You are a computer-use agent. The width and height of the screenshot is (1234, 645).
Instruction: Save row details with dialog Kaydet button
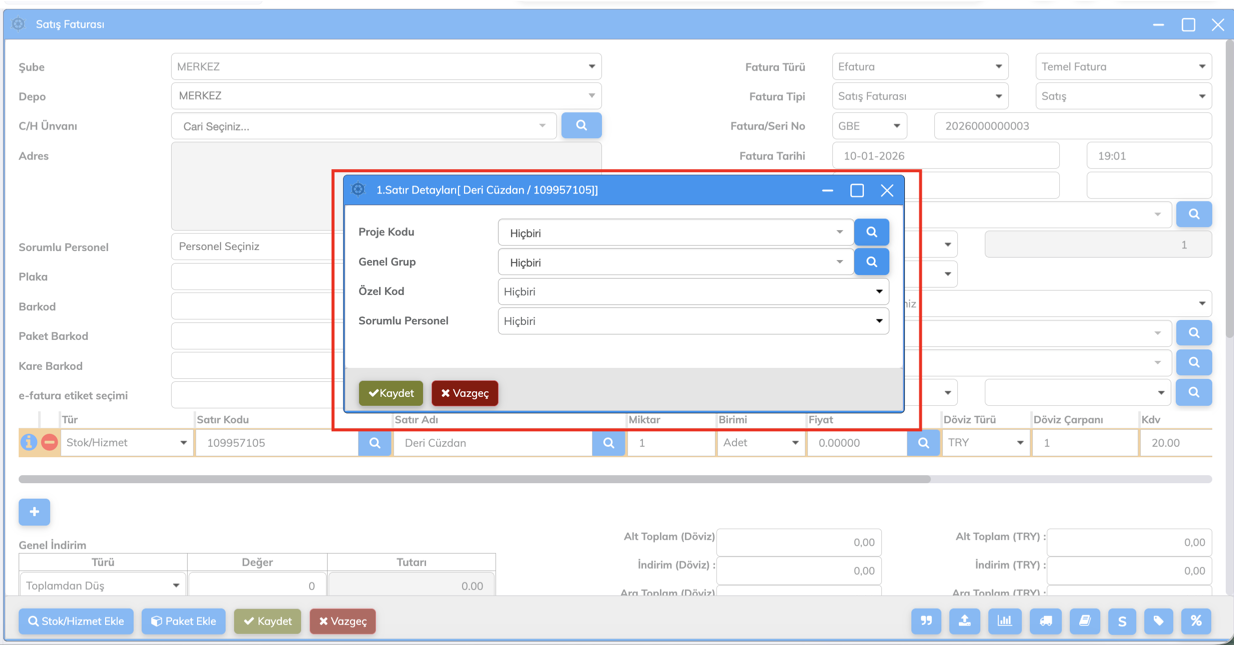(391, 393)
